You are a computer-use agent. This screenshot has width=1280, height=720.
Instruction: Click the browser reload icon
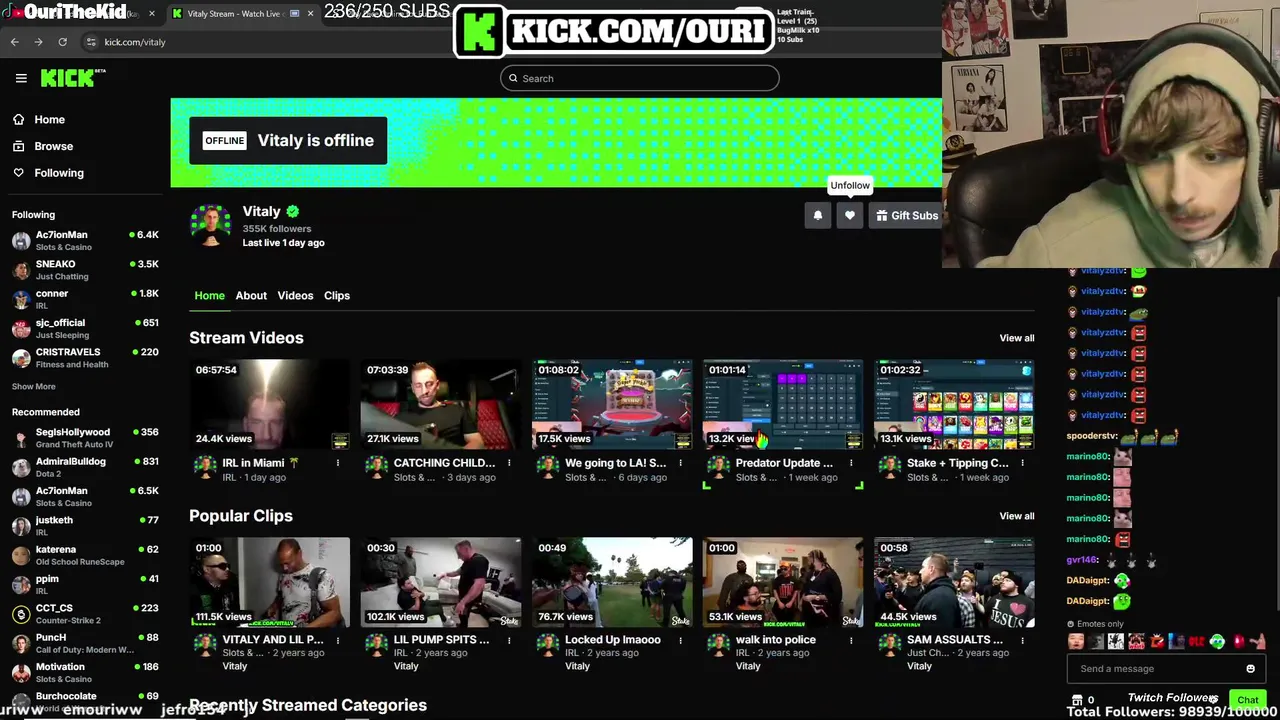(62, 42)
